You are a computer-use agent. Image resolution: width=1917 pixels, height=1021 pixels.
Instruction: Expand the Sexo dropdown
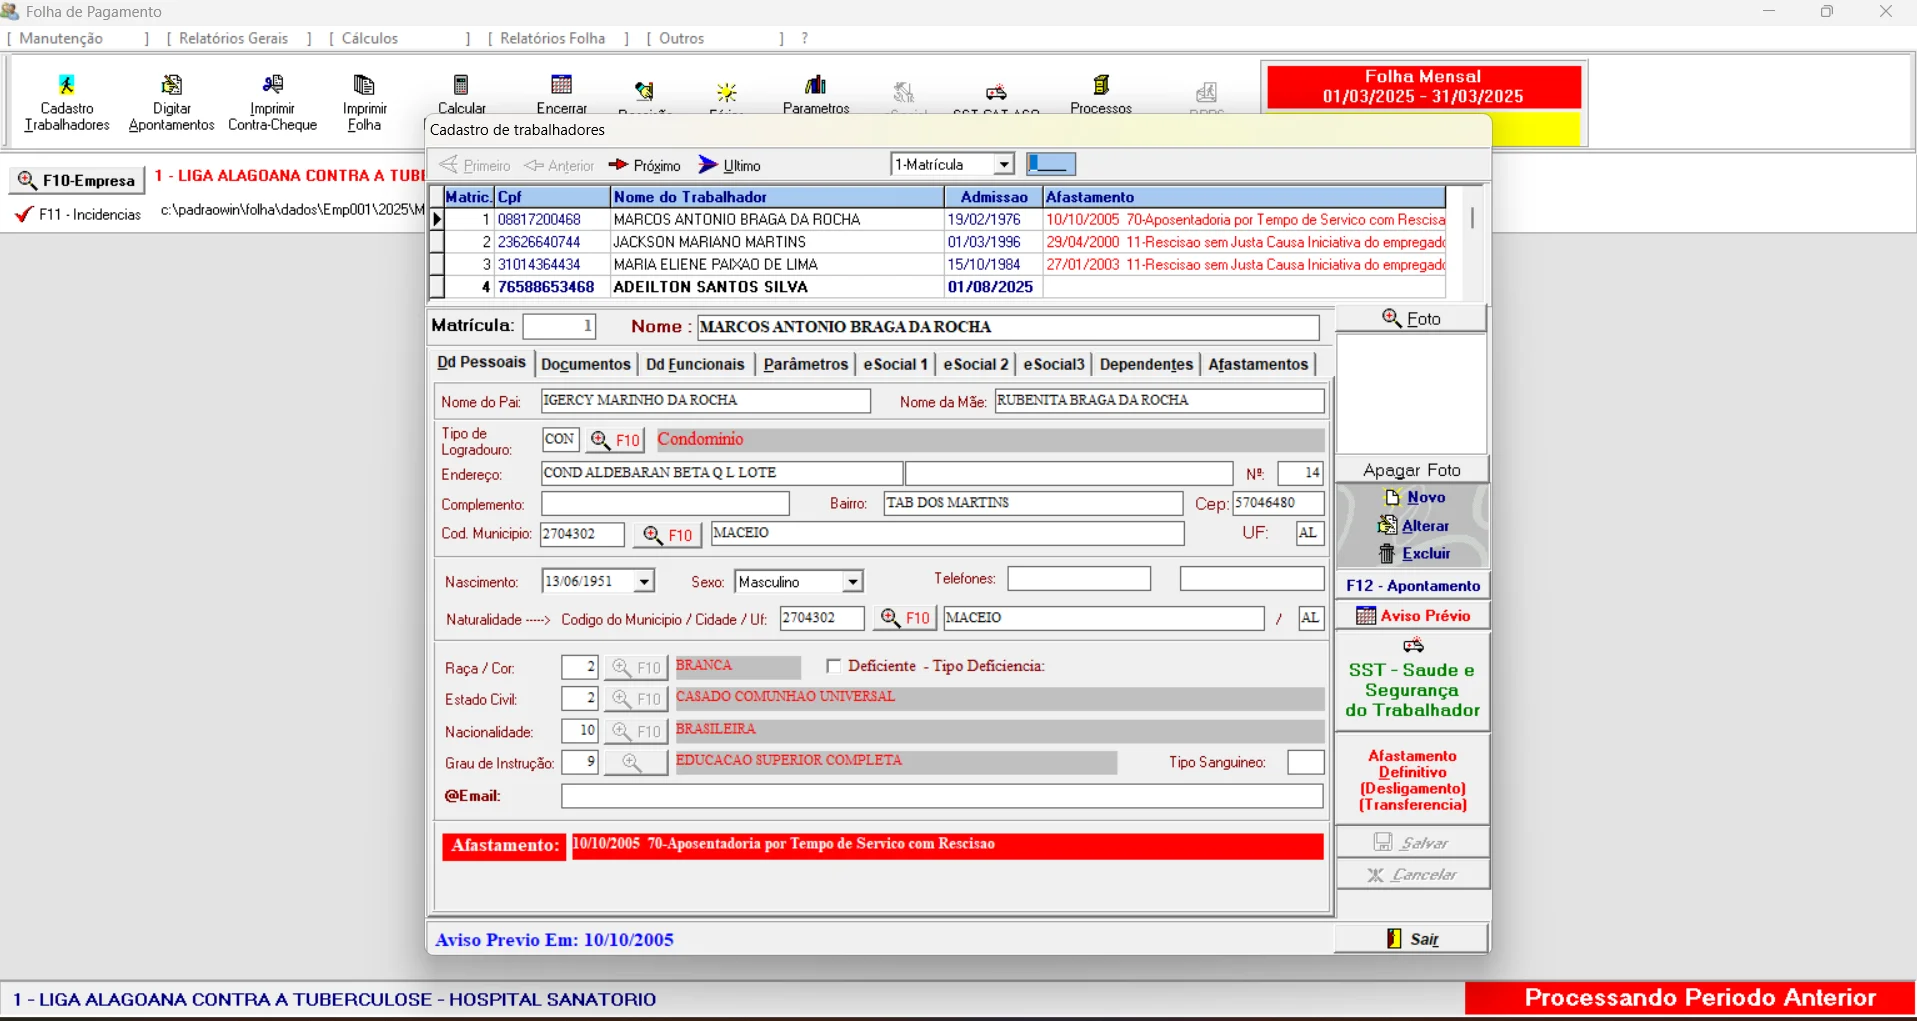pyautogui.click(x=852, y=582)
